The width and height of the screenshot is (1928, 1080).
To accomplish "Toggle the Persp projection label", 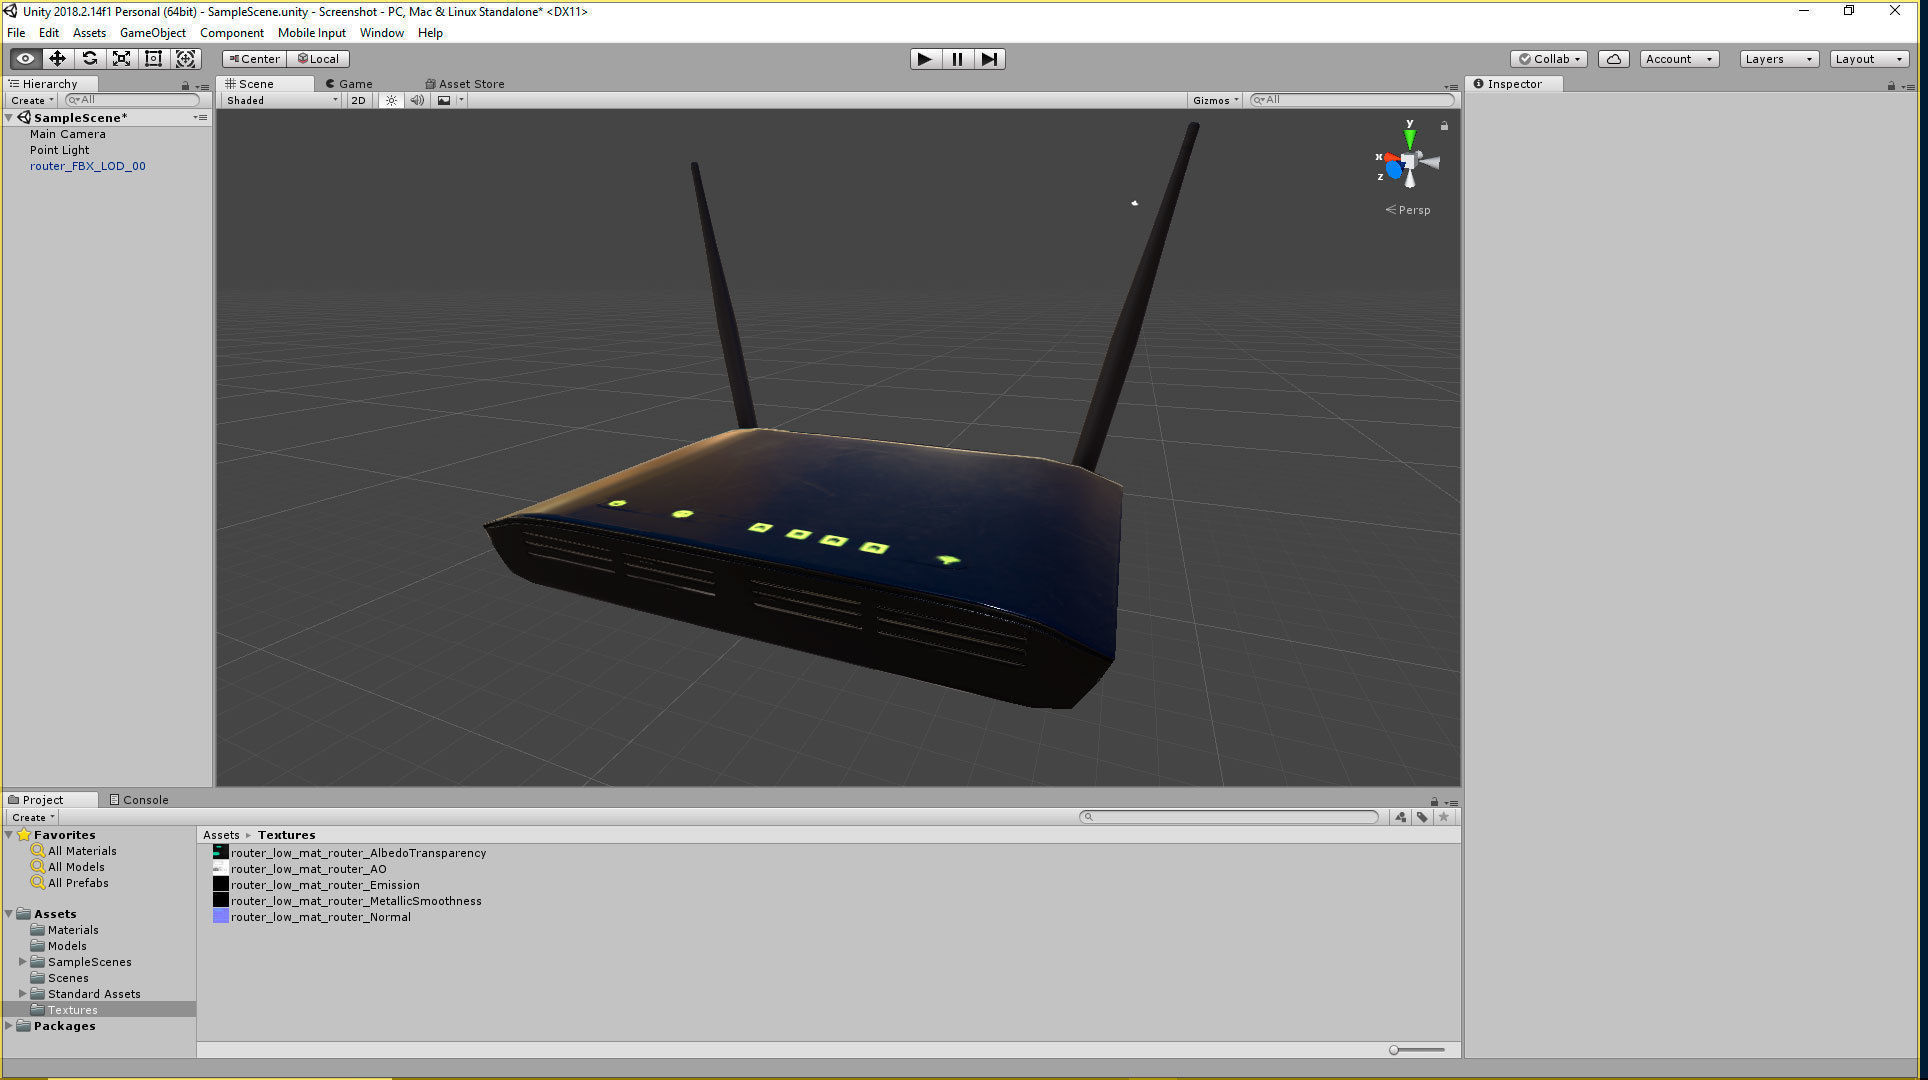I will (1408, 210).
